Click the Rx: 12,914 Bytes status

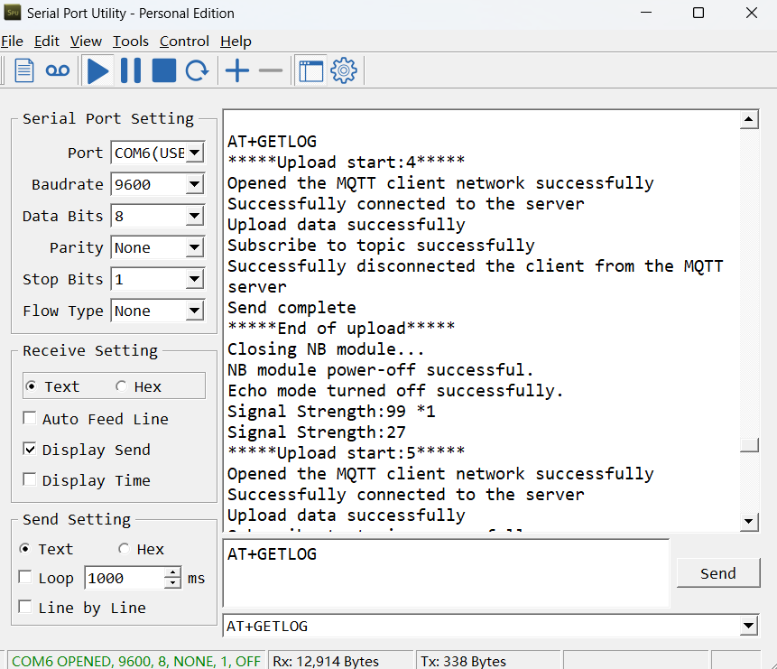tap(326, 661)
